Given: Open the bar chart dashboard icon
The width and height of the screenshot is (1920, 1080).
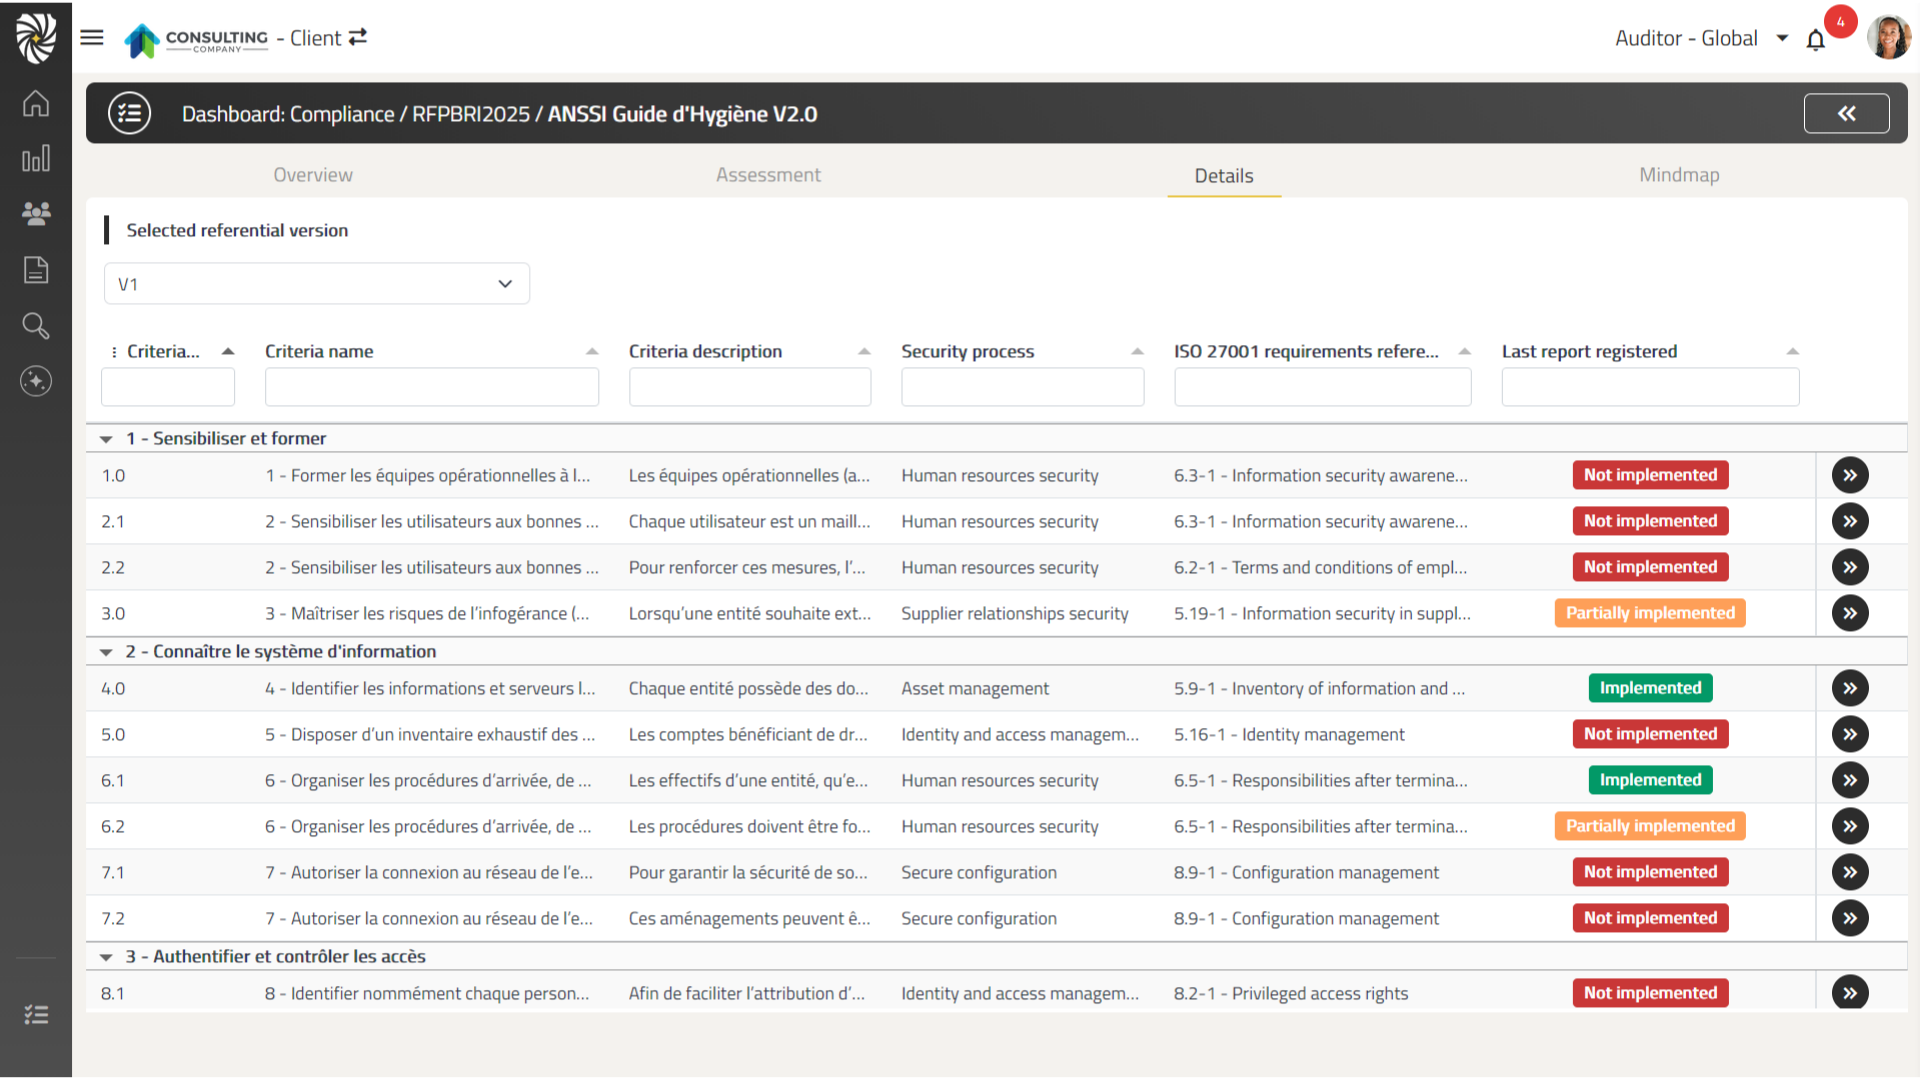Looking at the screenshot, I should (x=36, y=159).
